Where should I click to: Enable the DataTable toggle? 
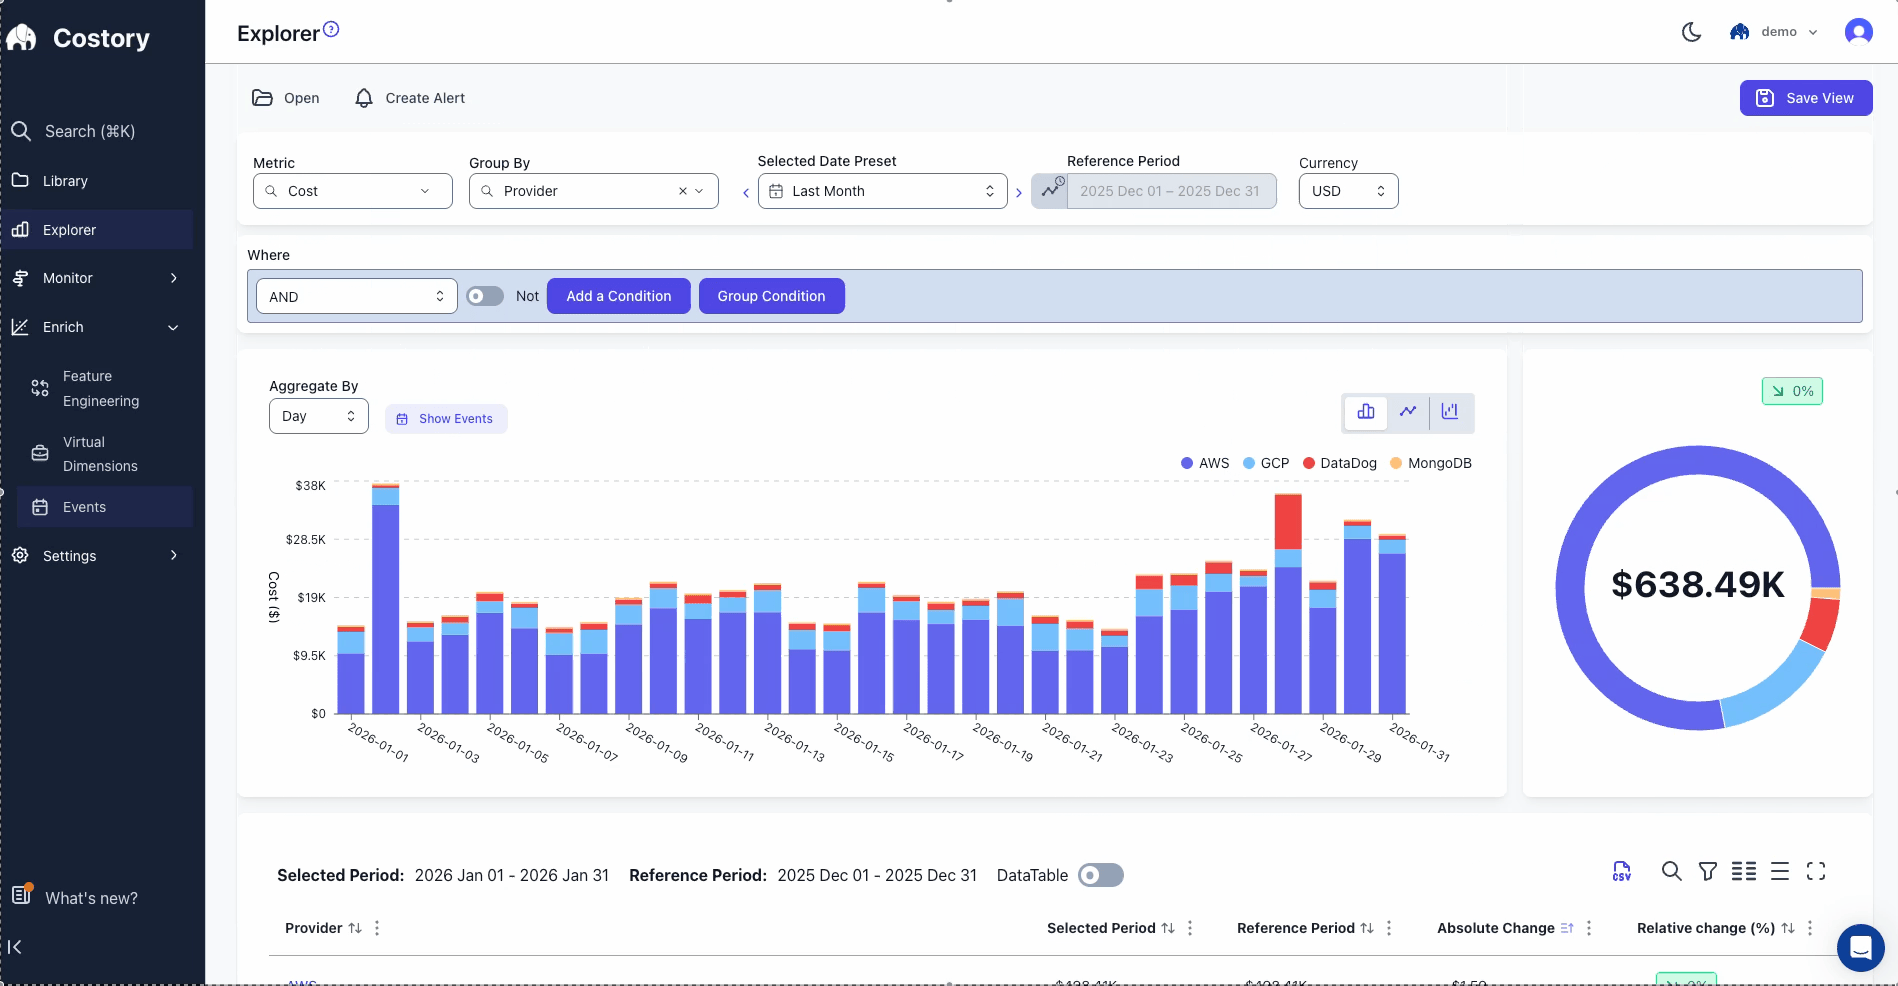pyautogui.click(x=1101, y=875)
